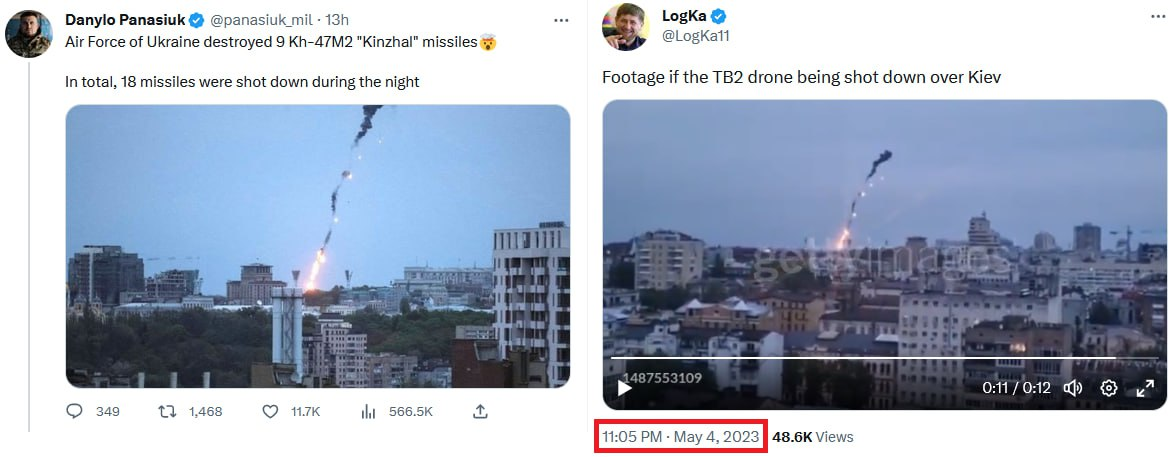Mute the video volume

1073,388
